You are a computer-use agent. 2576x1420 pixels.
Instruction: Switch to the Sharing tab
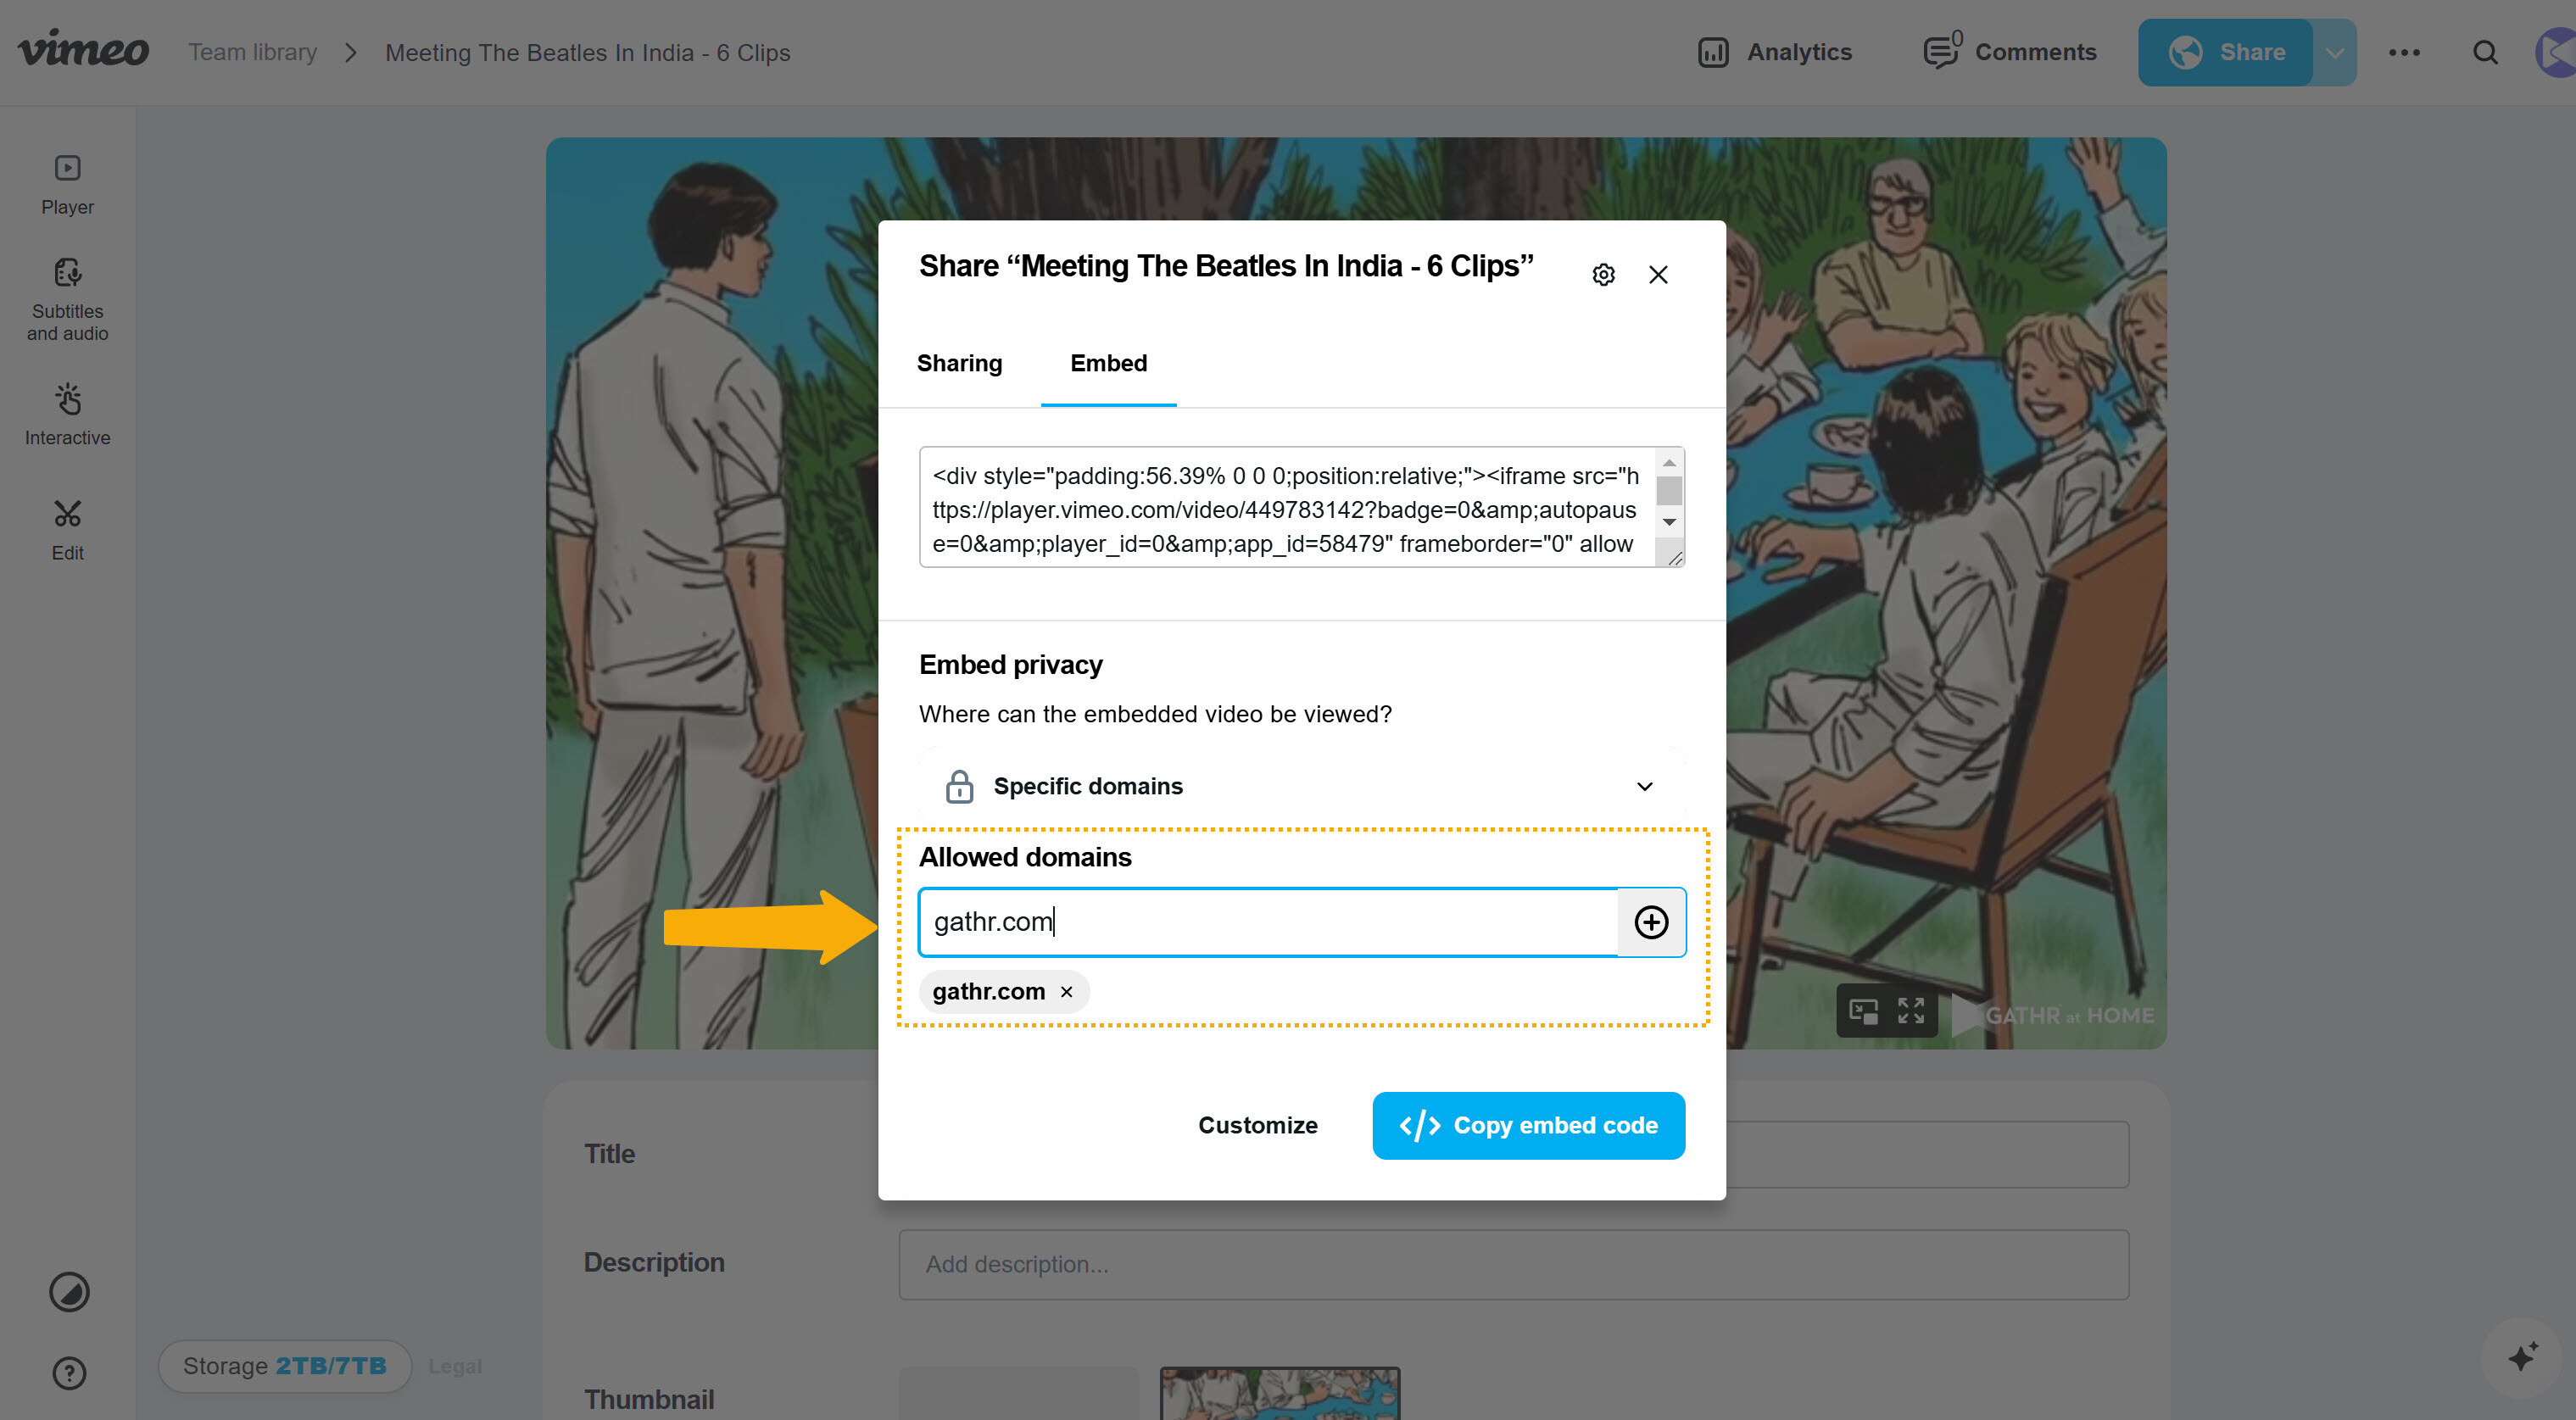click(959, 363)
